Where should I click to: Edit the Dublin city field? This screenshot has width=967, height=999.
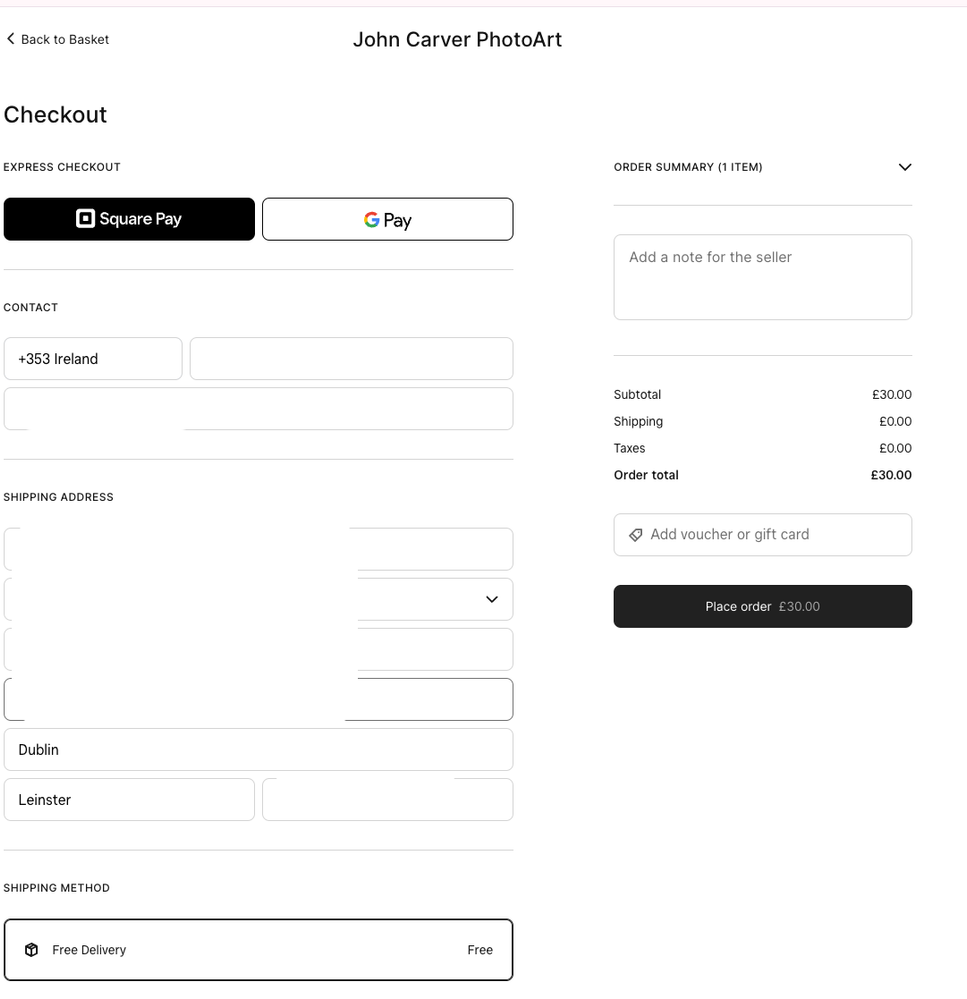click(258, 749)
